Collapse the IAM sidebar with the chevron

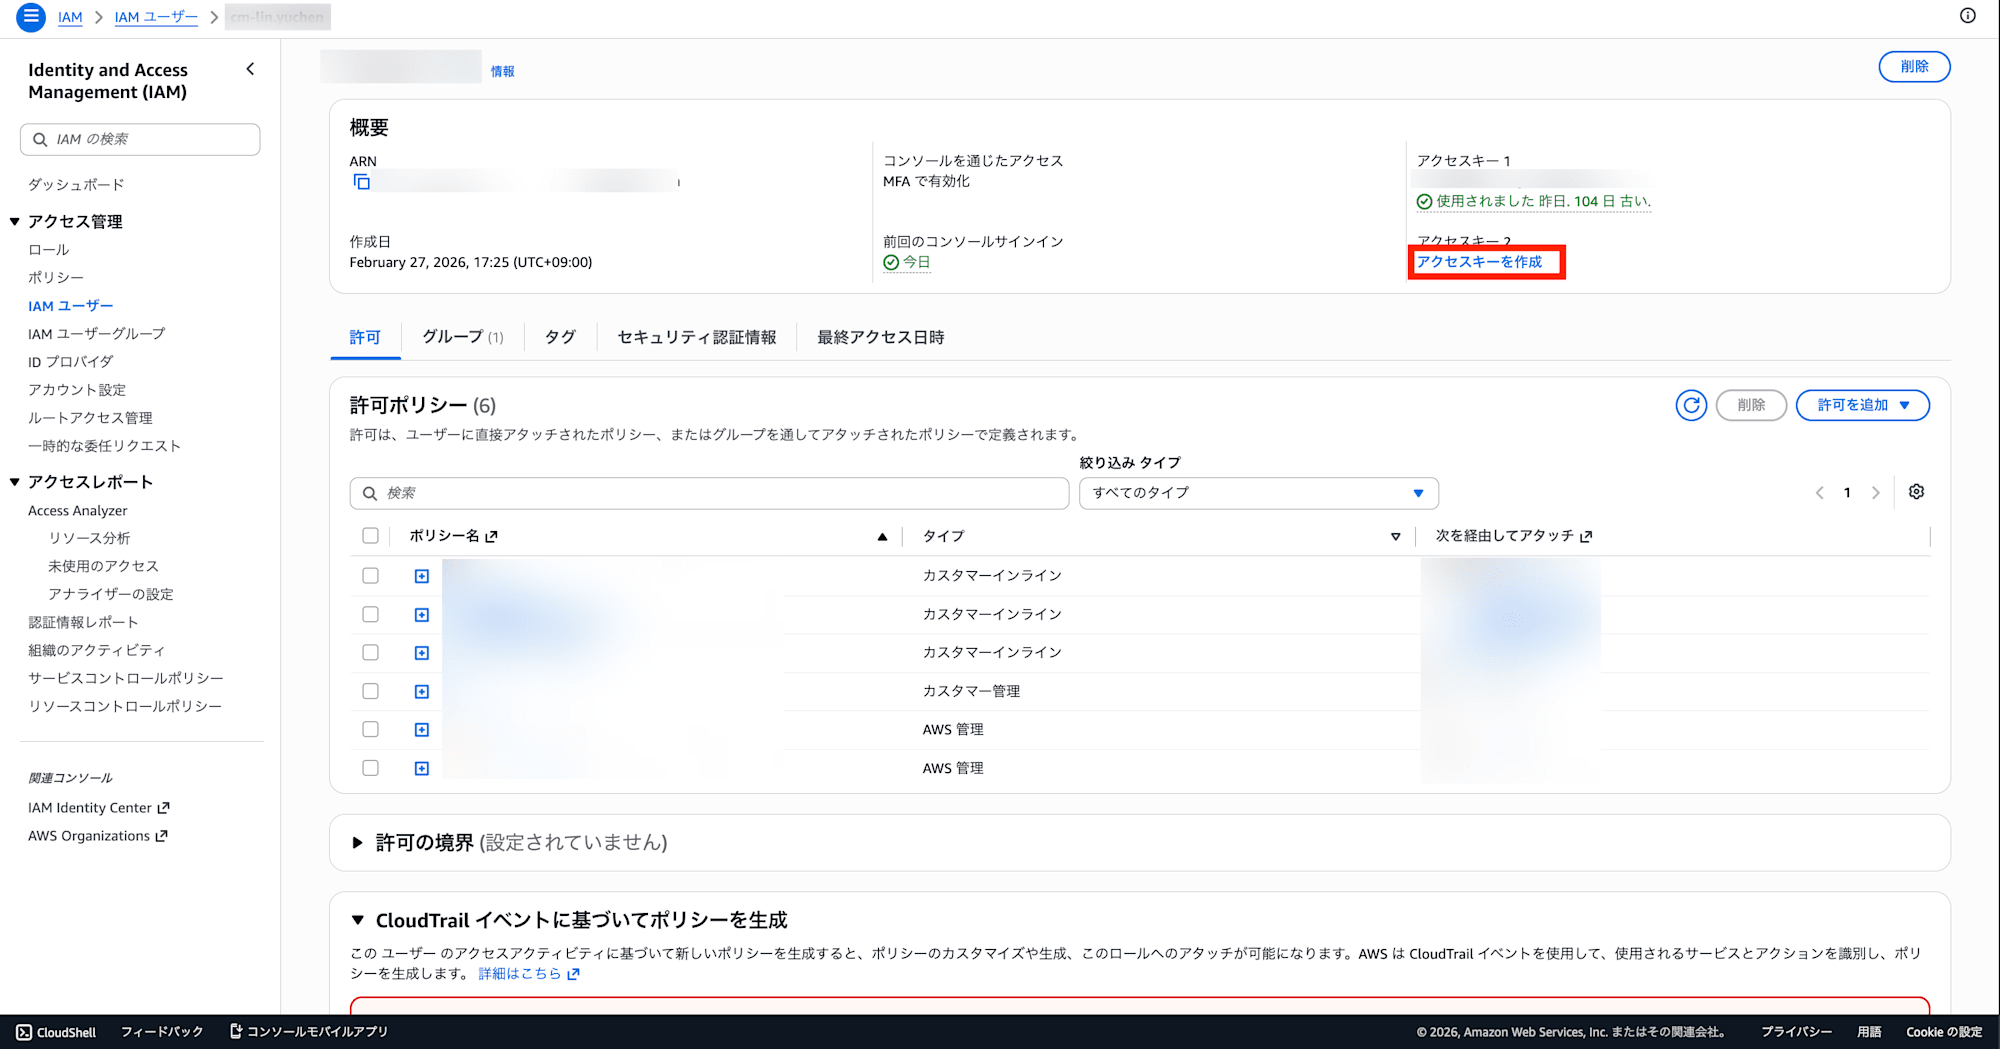tap(250, 69)
